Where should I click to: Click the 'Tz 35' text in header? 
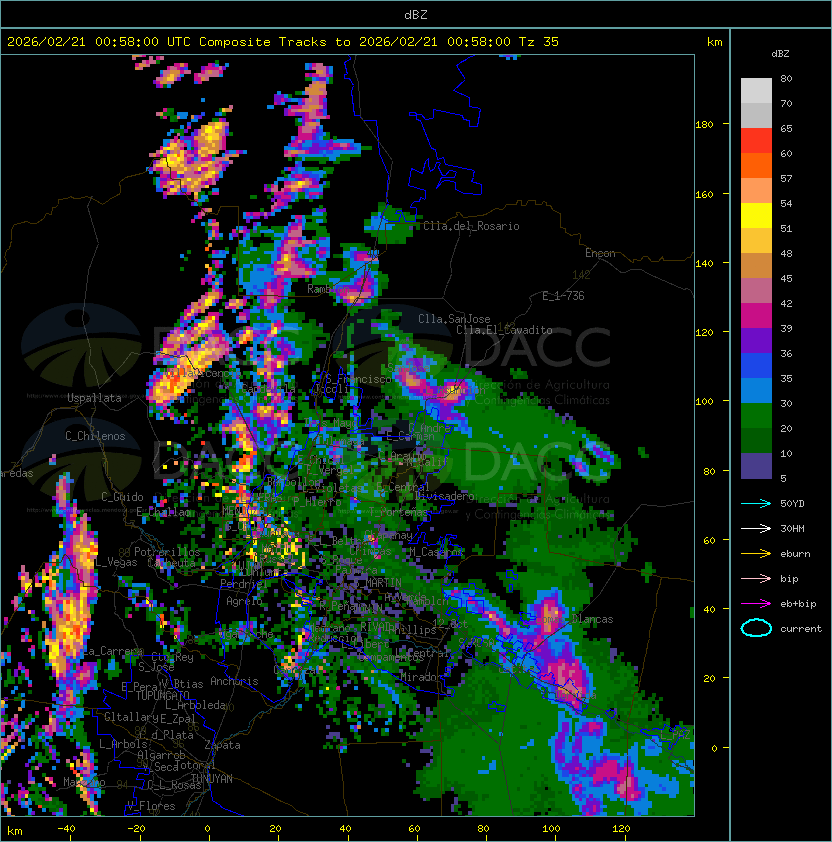pos(539,42)
